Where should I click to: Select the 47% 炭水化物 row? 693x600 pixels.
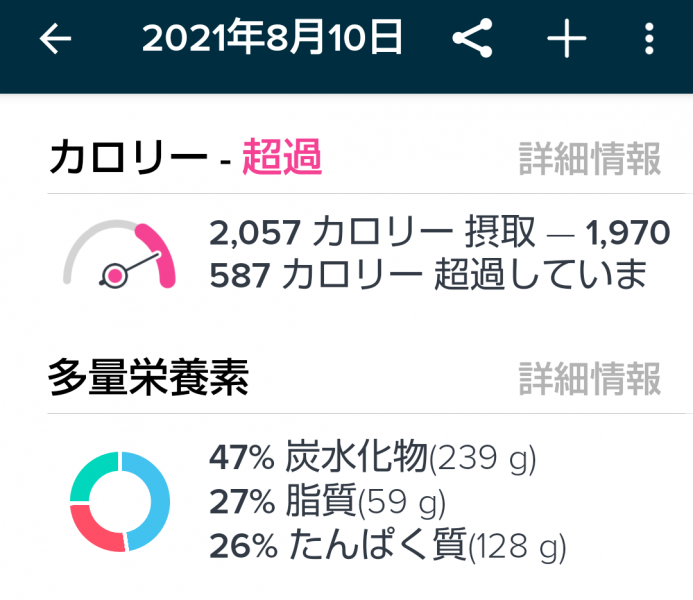click(x=372, y=458)
